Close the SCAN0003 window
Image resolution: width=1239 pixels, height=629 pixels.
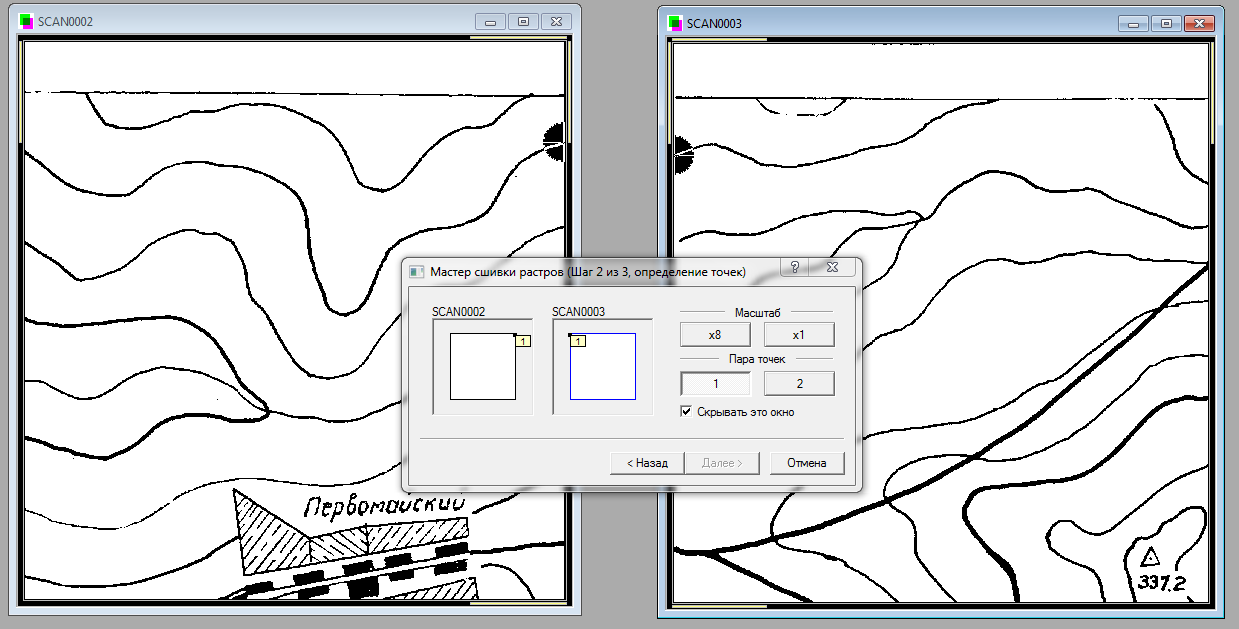click(x=1198, y=23)
